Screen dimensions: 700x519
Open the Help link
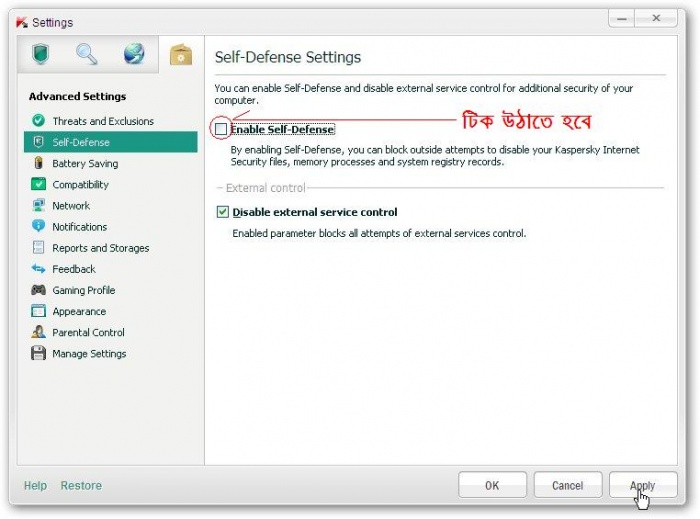click(x=35, y=486)
